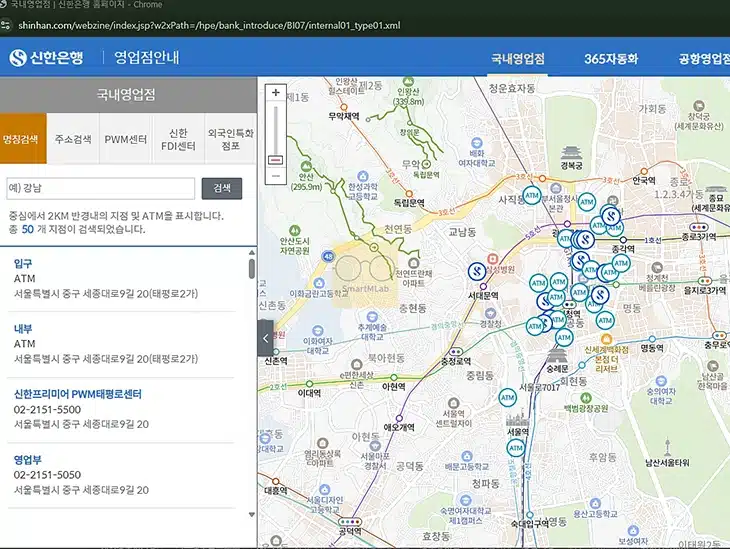Select Shinhan branch marker above 서대문역
Viewport: 730px width, 549px height.
tap(477, 271)
